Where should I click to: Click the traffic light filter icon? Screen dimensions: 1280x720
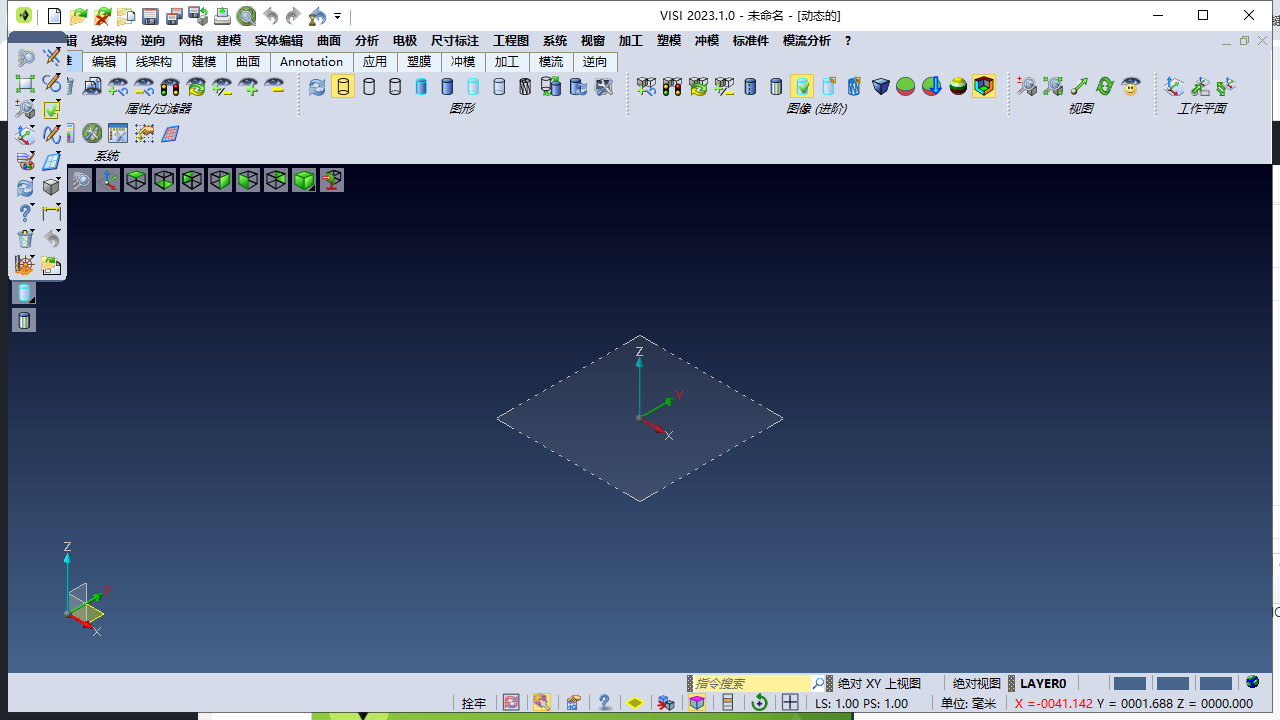coord(170,87)
